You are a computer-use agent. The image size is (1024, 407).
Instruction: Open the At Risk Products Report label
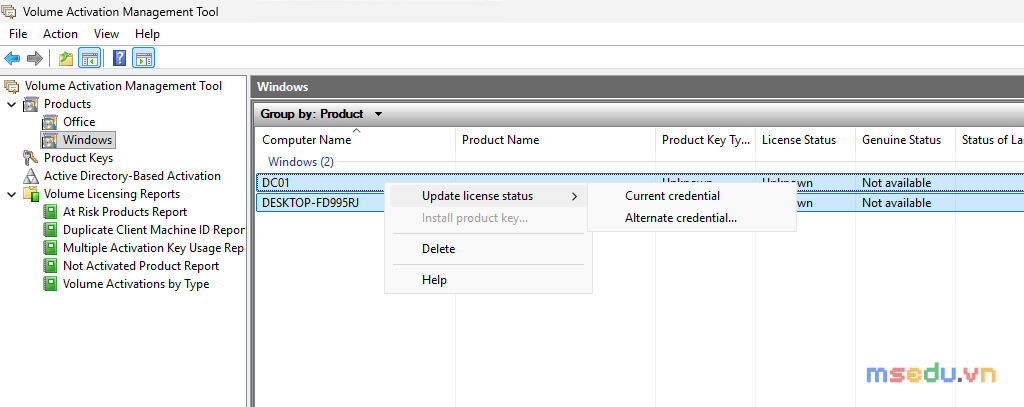(125, 212)
